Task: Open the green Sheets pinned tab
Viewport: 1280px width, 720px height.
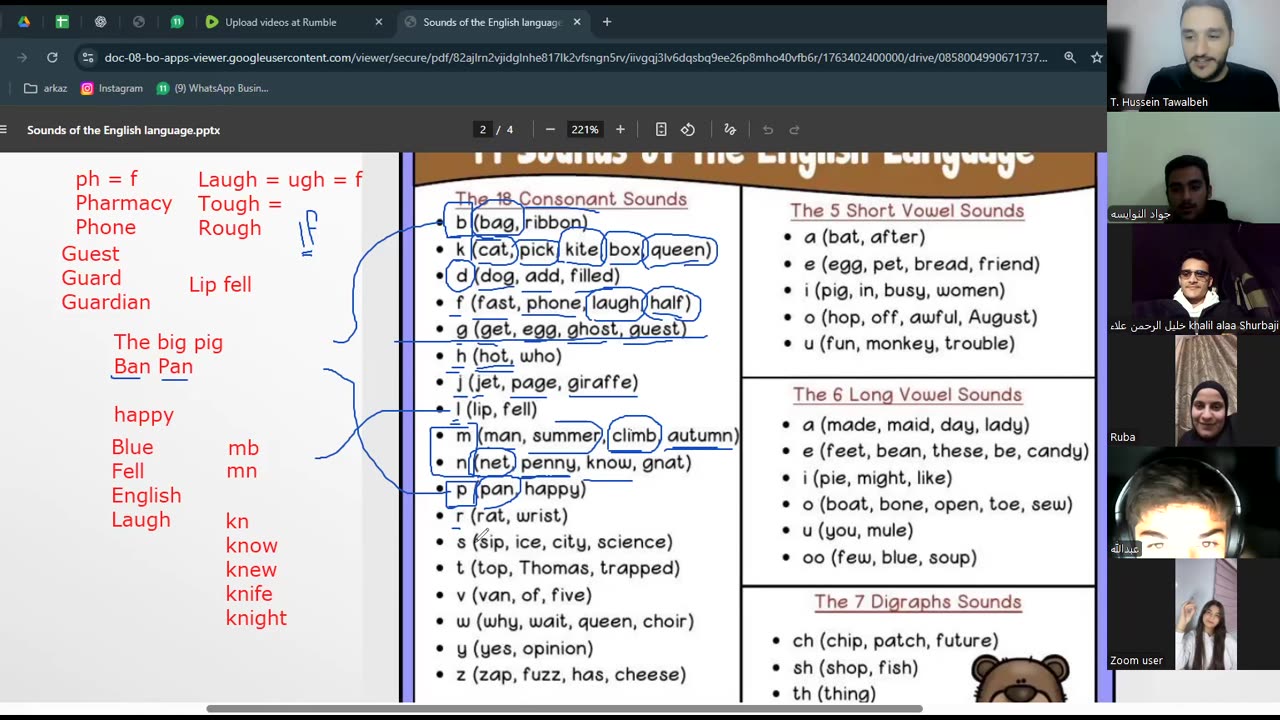Action: 62,22
